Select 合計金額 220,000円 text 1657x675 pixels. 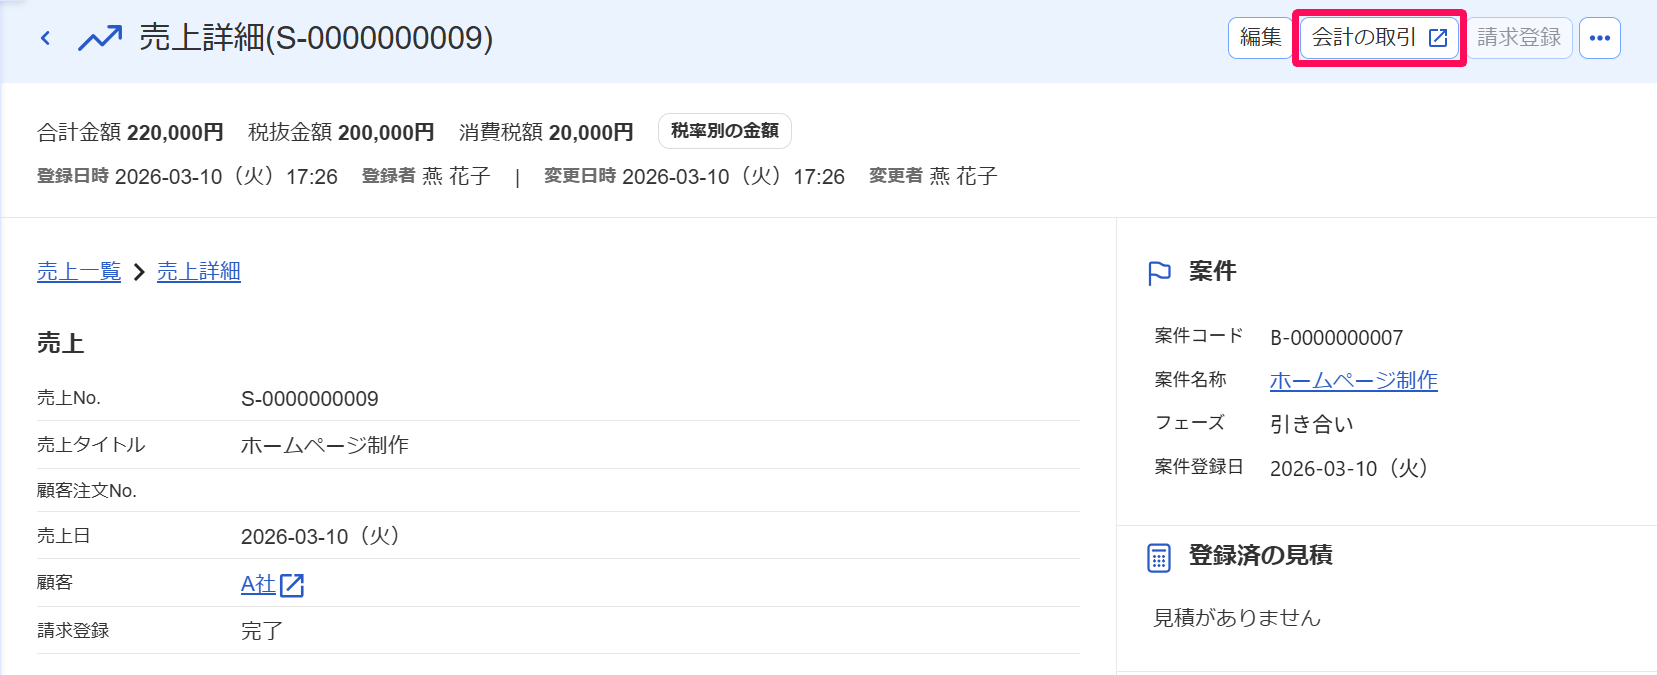[130, 132]
